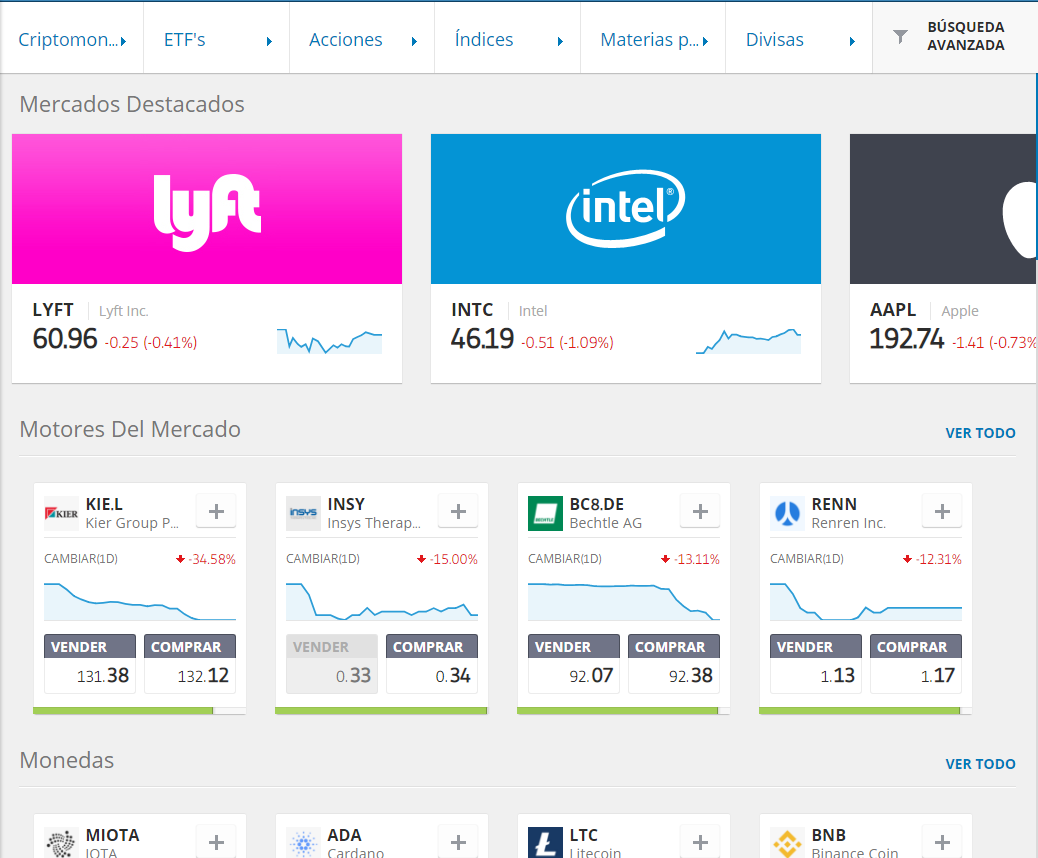Sell RENN at 1.13
Screen dimensions: 1038x858
[816, 664]
